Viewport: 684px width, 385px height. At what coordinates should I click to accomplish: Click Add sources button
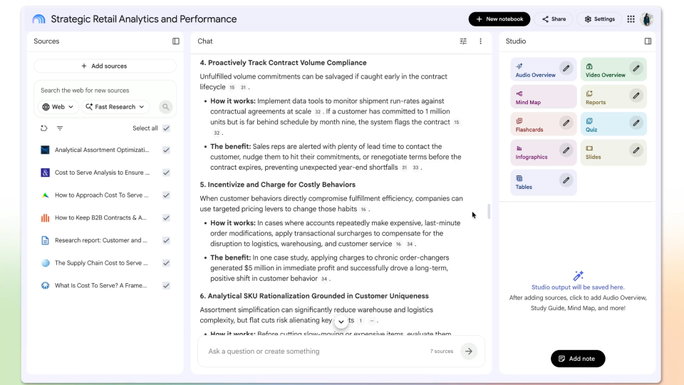(x=105, y=66)
